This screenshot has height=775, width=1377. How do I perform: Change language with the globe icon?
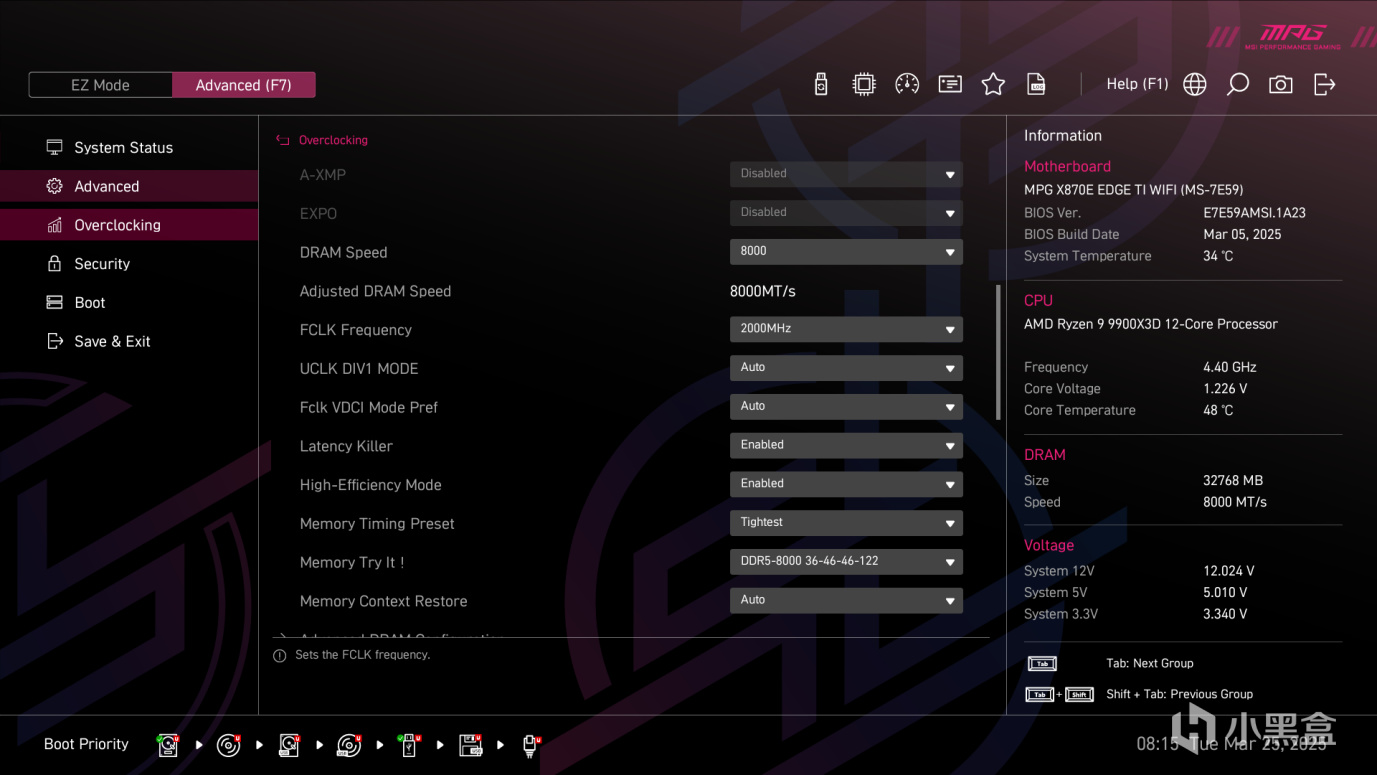(x=1195, y=85)
